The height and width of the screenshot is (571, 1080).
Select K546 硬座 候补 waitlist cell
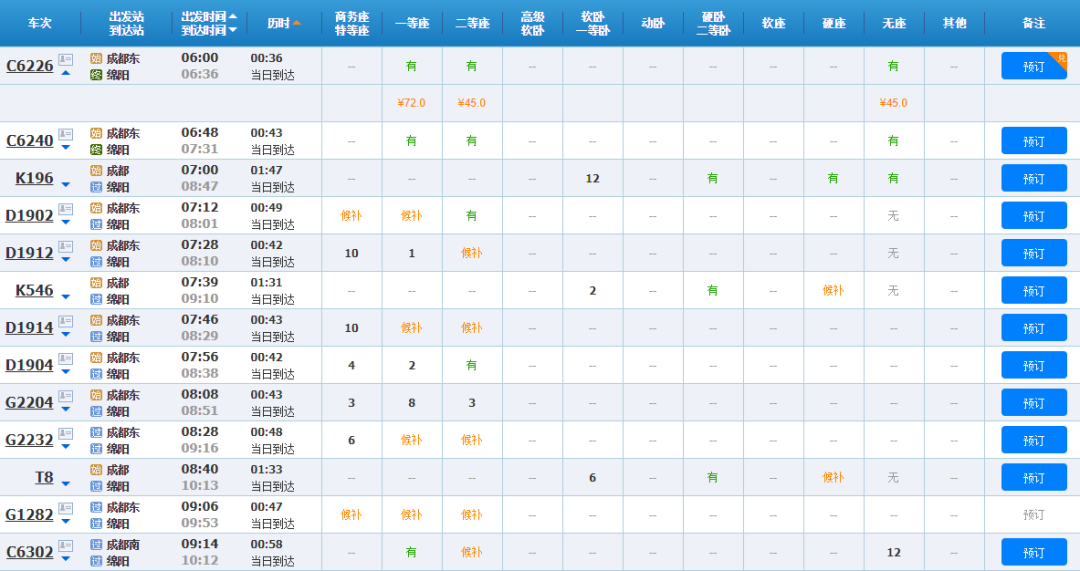[833, 291]
